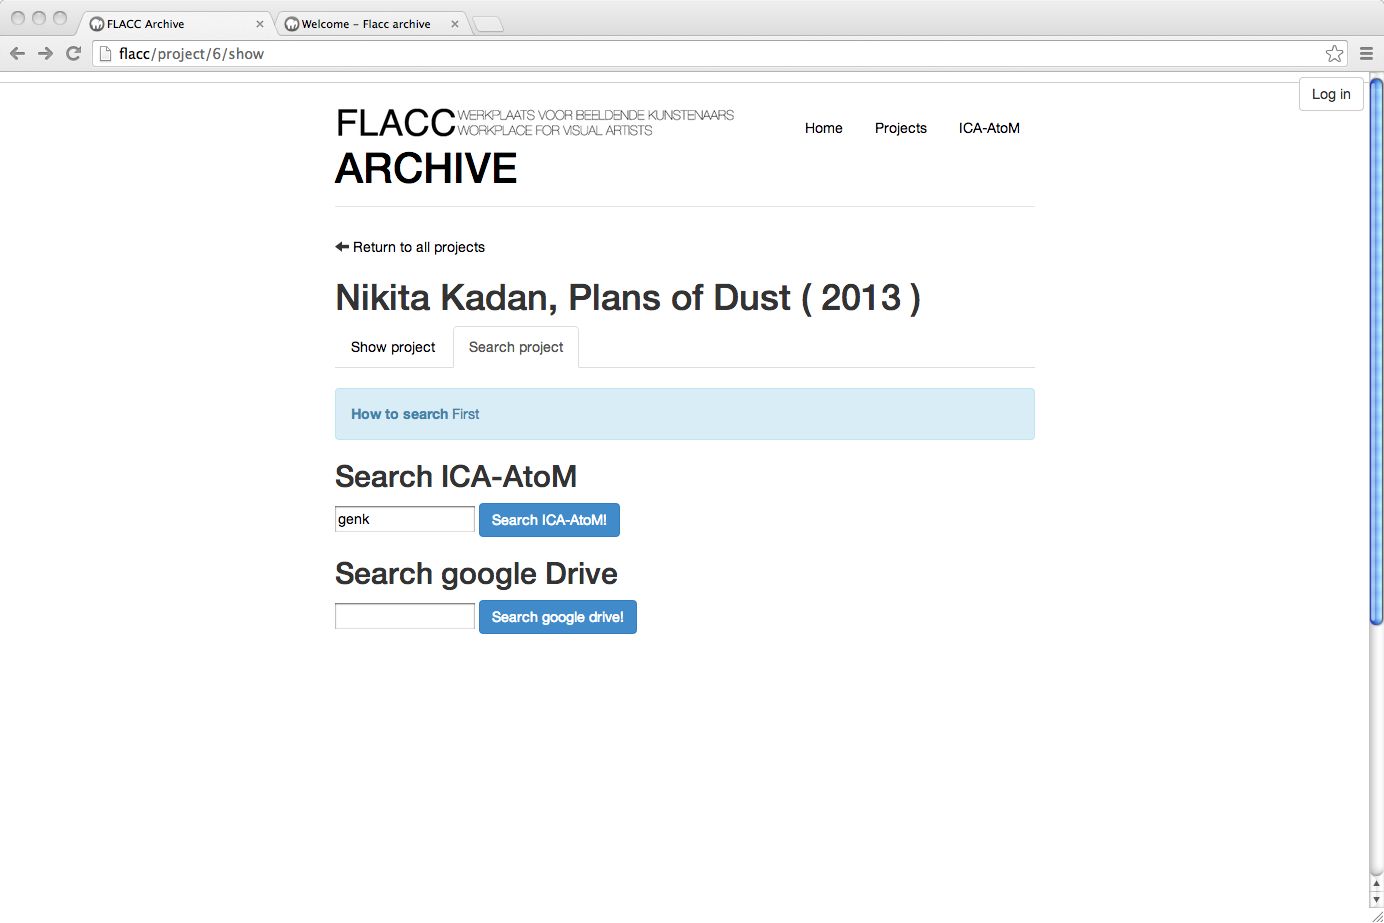
Task: Close the FLACC Archive tab
Action: 260,24
